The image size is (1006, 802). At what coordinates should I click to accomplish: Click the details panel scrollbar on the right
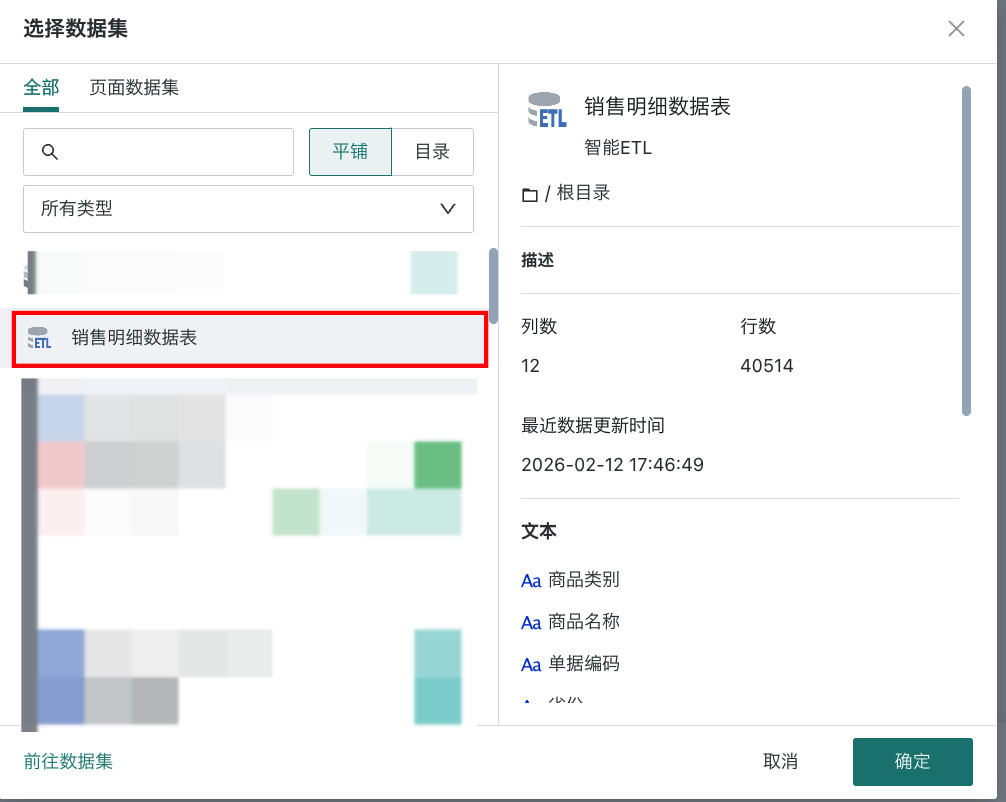coord(966,250)
